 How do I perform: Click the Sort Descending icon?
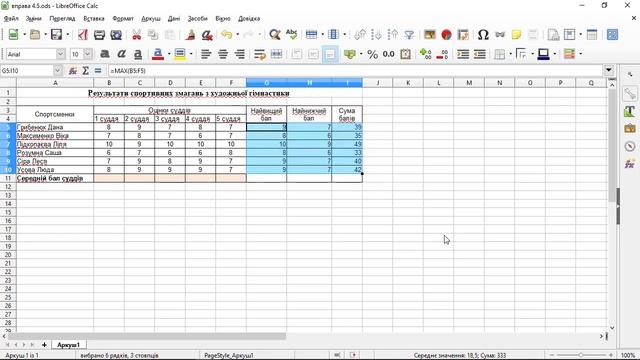[393, 35]
